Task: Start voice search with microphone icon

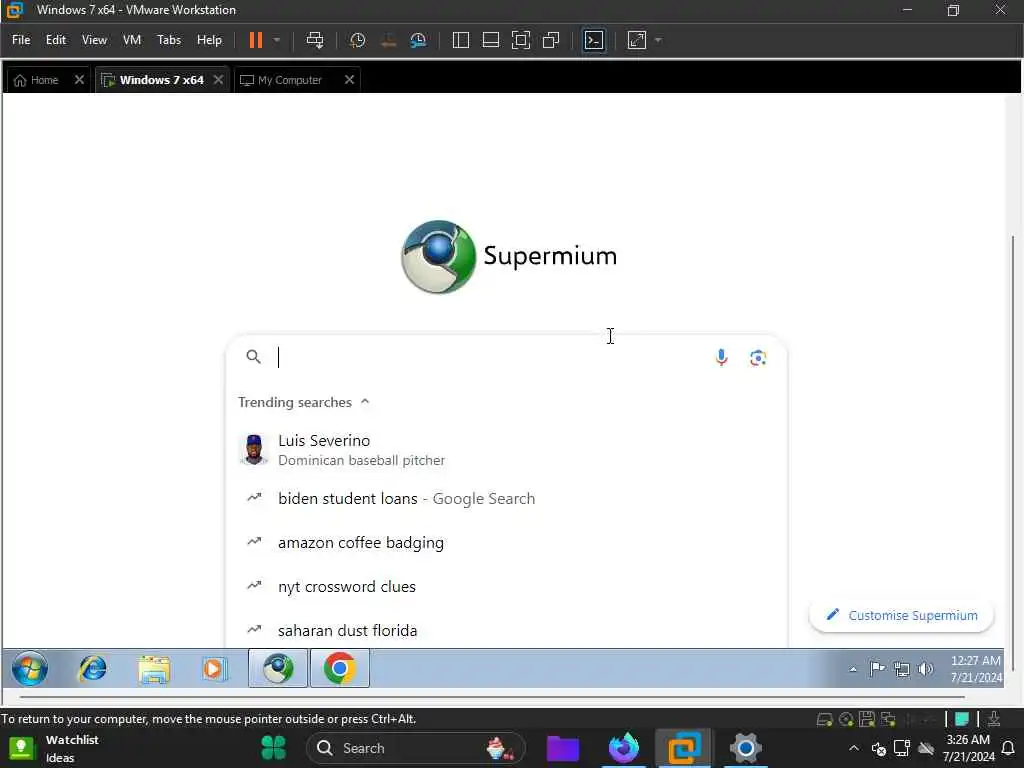Action: coord(721,357)
